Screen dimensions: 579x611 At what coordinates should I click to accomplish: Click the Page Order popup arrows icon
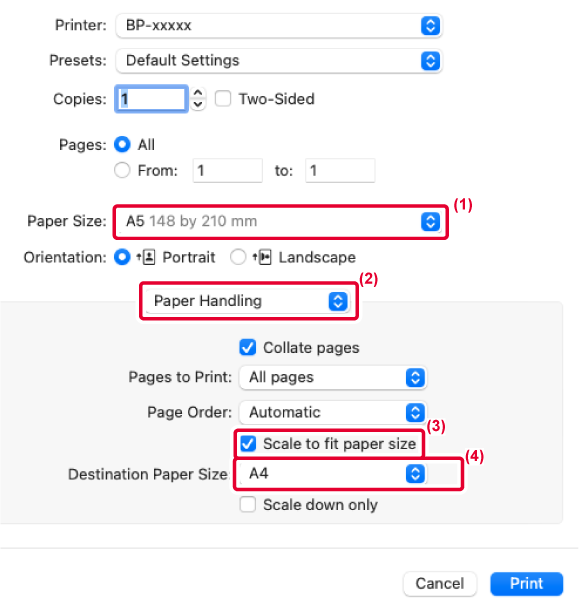(x=415, y=413)
